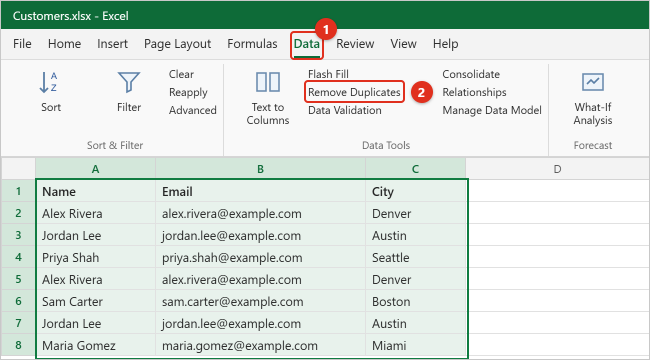
Task: Click the select-all corner of the grid
Action: pos(18,168)
